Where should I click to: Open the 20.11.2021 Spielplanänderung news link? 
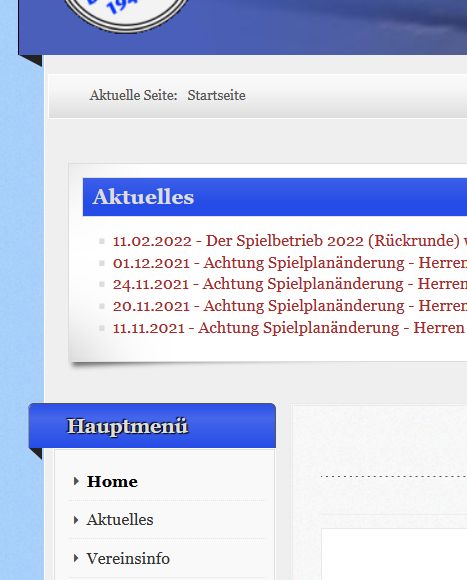pyautogui.click(x=290, y=306)
